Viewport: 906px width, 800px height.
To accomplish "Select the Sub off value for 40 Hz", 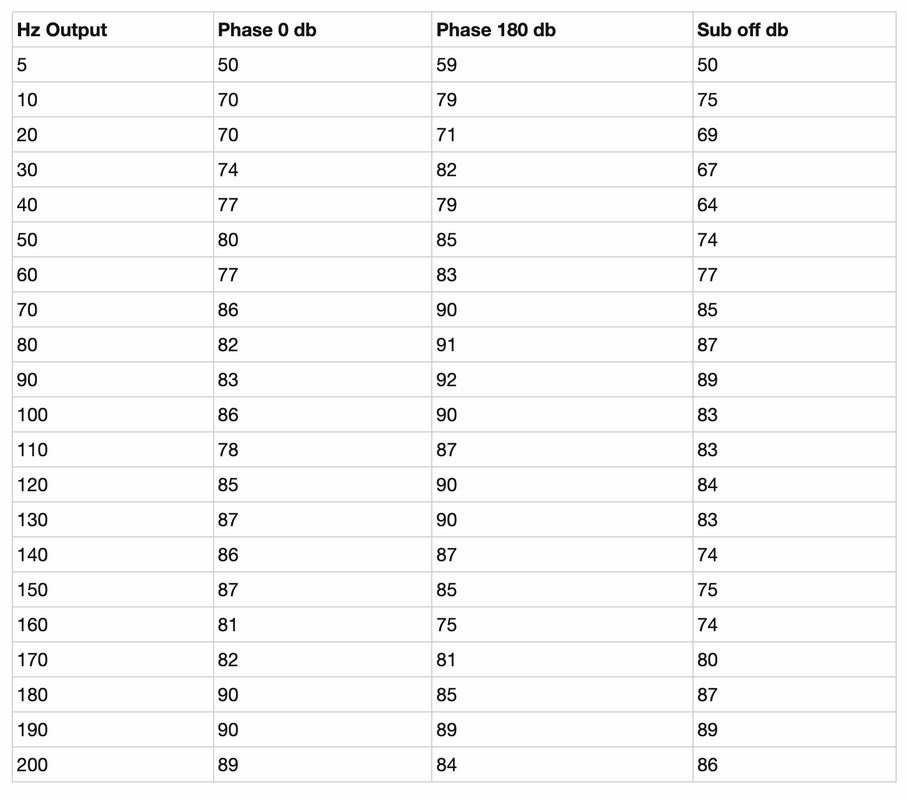I will [794, 204].
